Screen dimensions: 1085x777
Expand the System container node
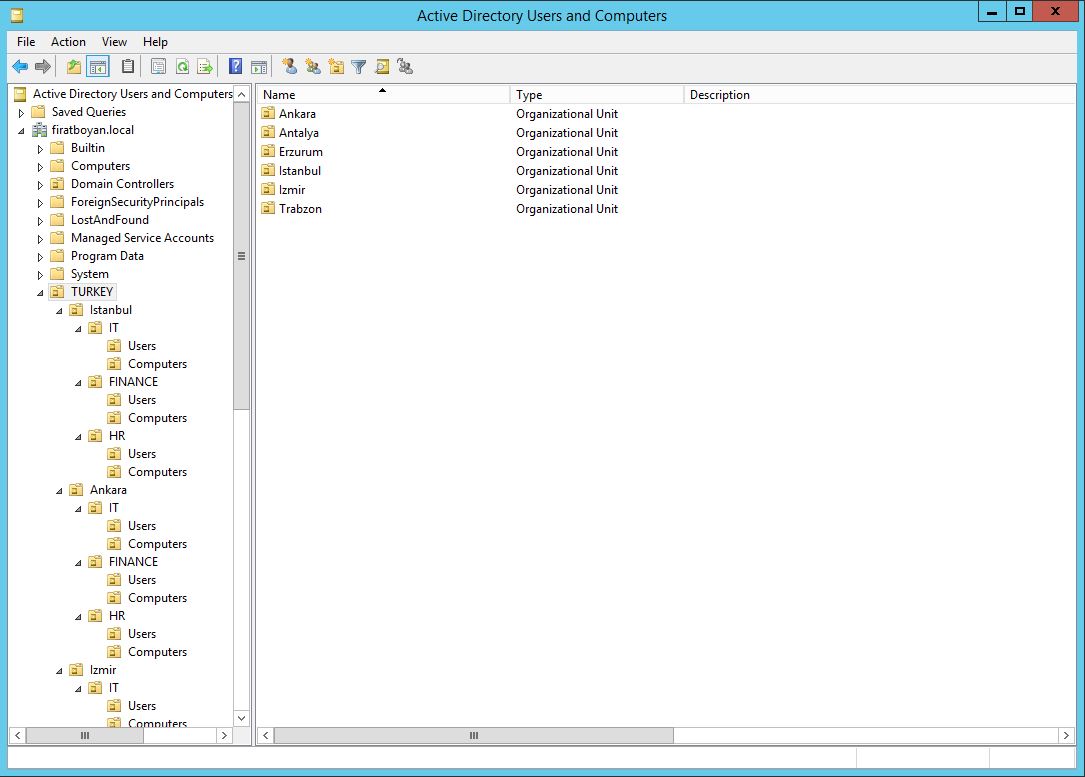(40, 274)
